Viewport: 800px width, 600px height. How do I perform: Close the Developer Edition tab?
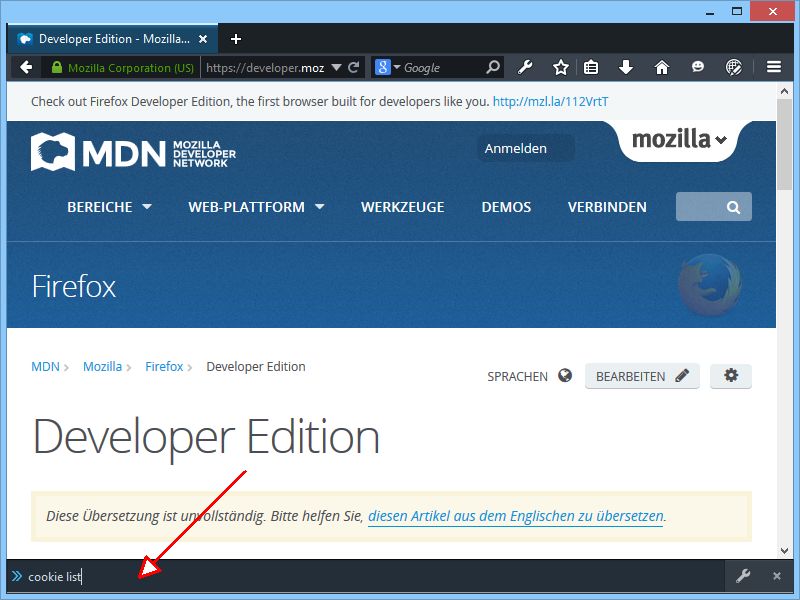pyautogui.click(x=203, y=39)
